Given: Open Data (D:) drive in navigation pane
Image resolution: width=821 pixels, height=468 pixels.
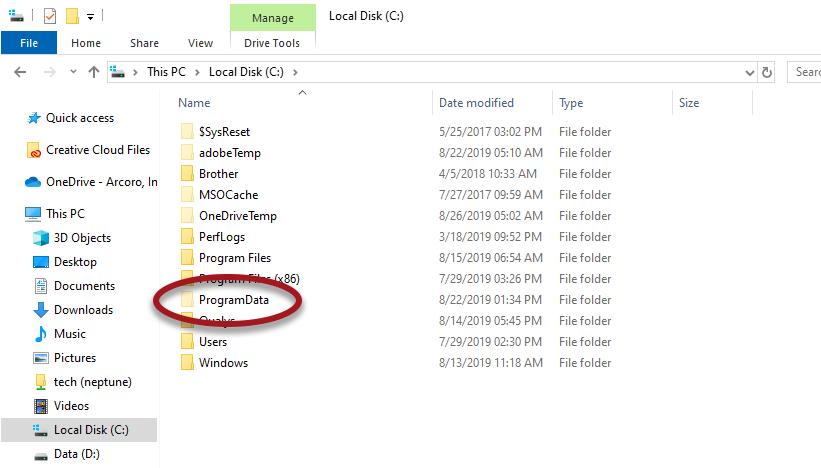Looking at the screenshot, I should [76, 454].
